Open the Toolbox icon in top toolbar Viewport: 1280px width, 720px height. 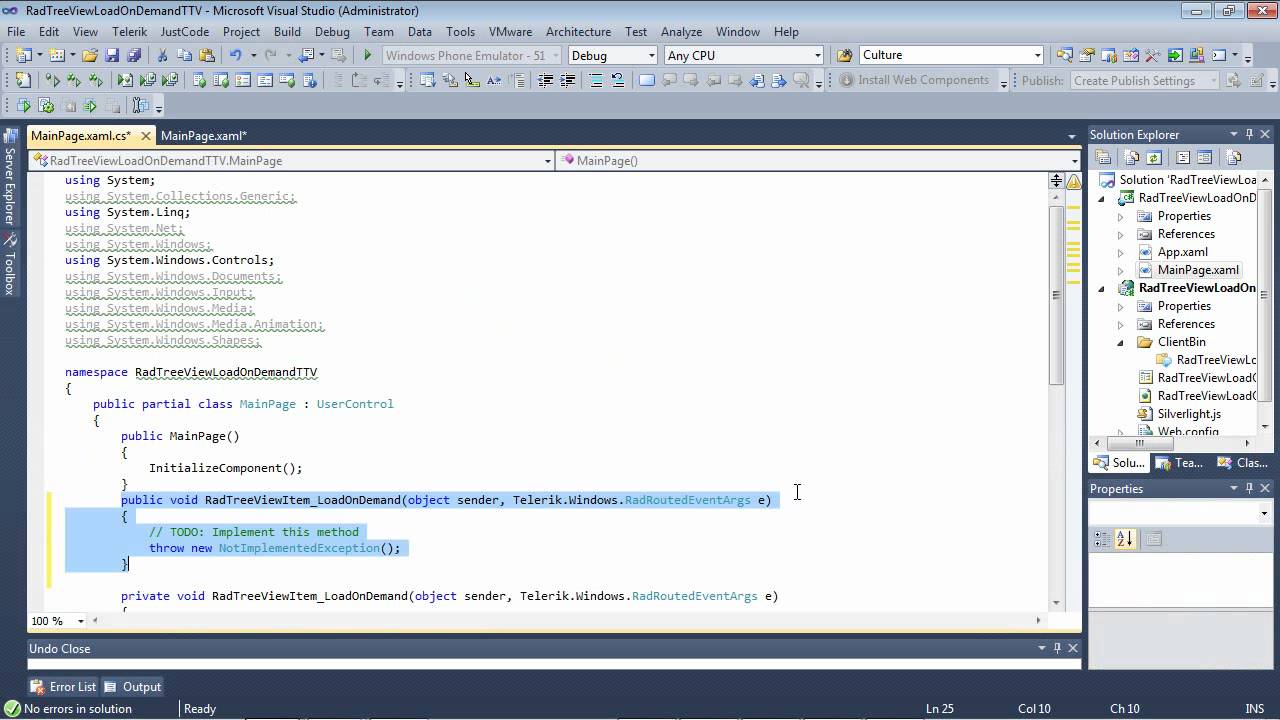pos(1152,55)
